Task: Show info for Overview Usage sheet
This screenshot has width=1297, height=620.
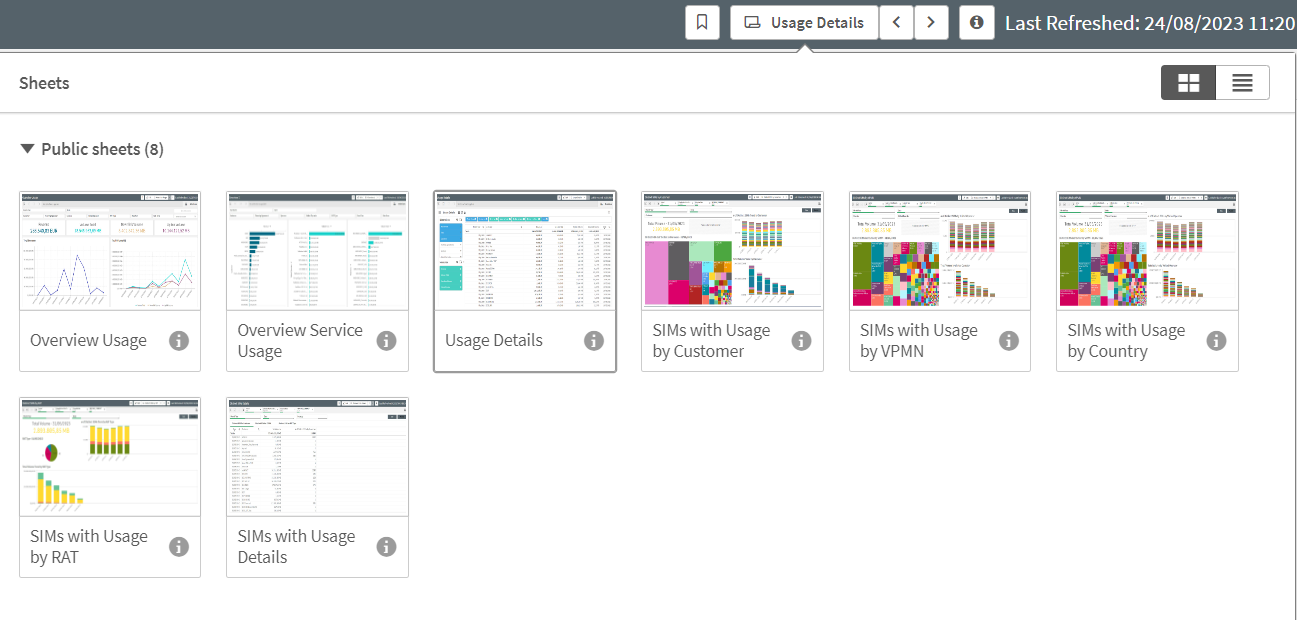Action: [179, 341]
